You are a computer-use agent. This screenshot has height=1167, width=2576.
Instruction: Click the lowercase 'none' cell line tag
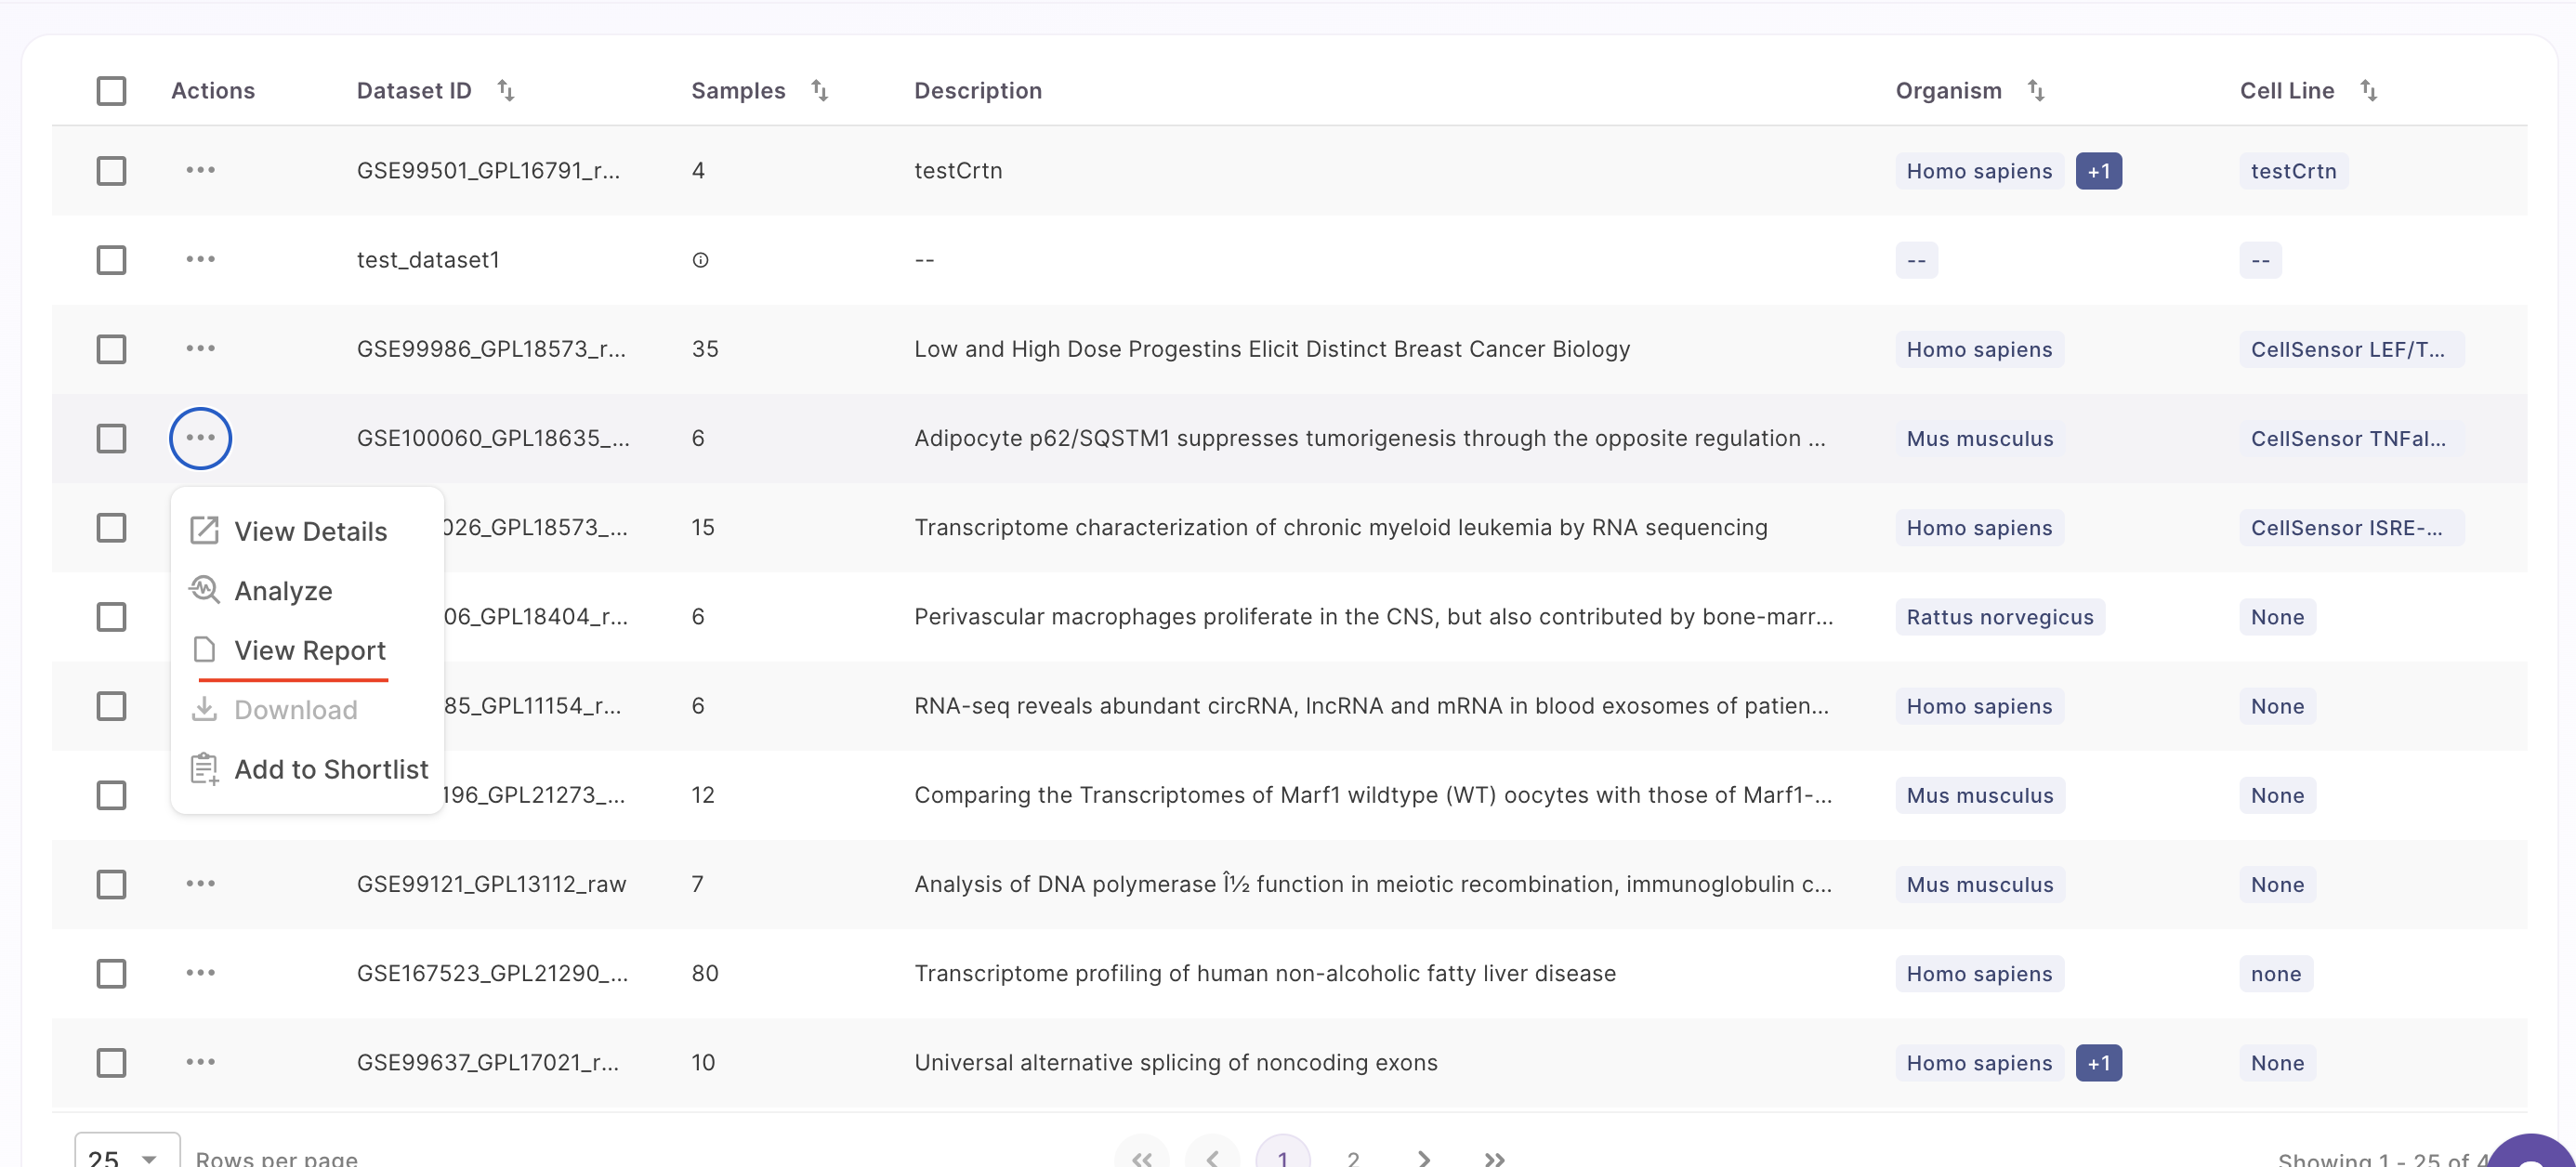(2276, 974)
